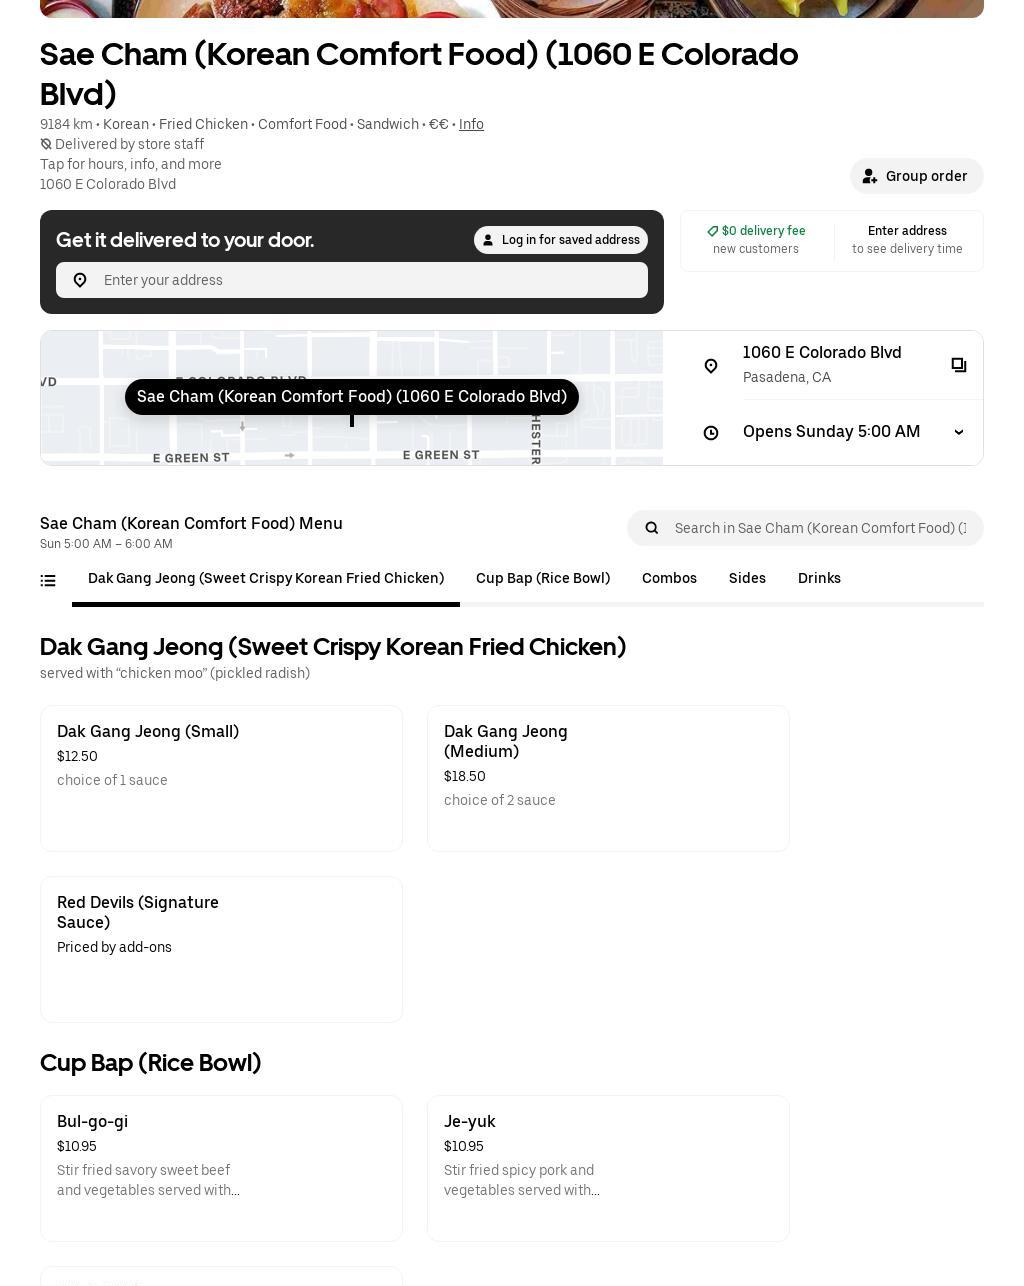
Task: Start a Group order
Action: click(916, 176)
